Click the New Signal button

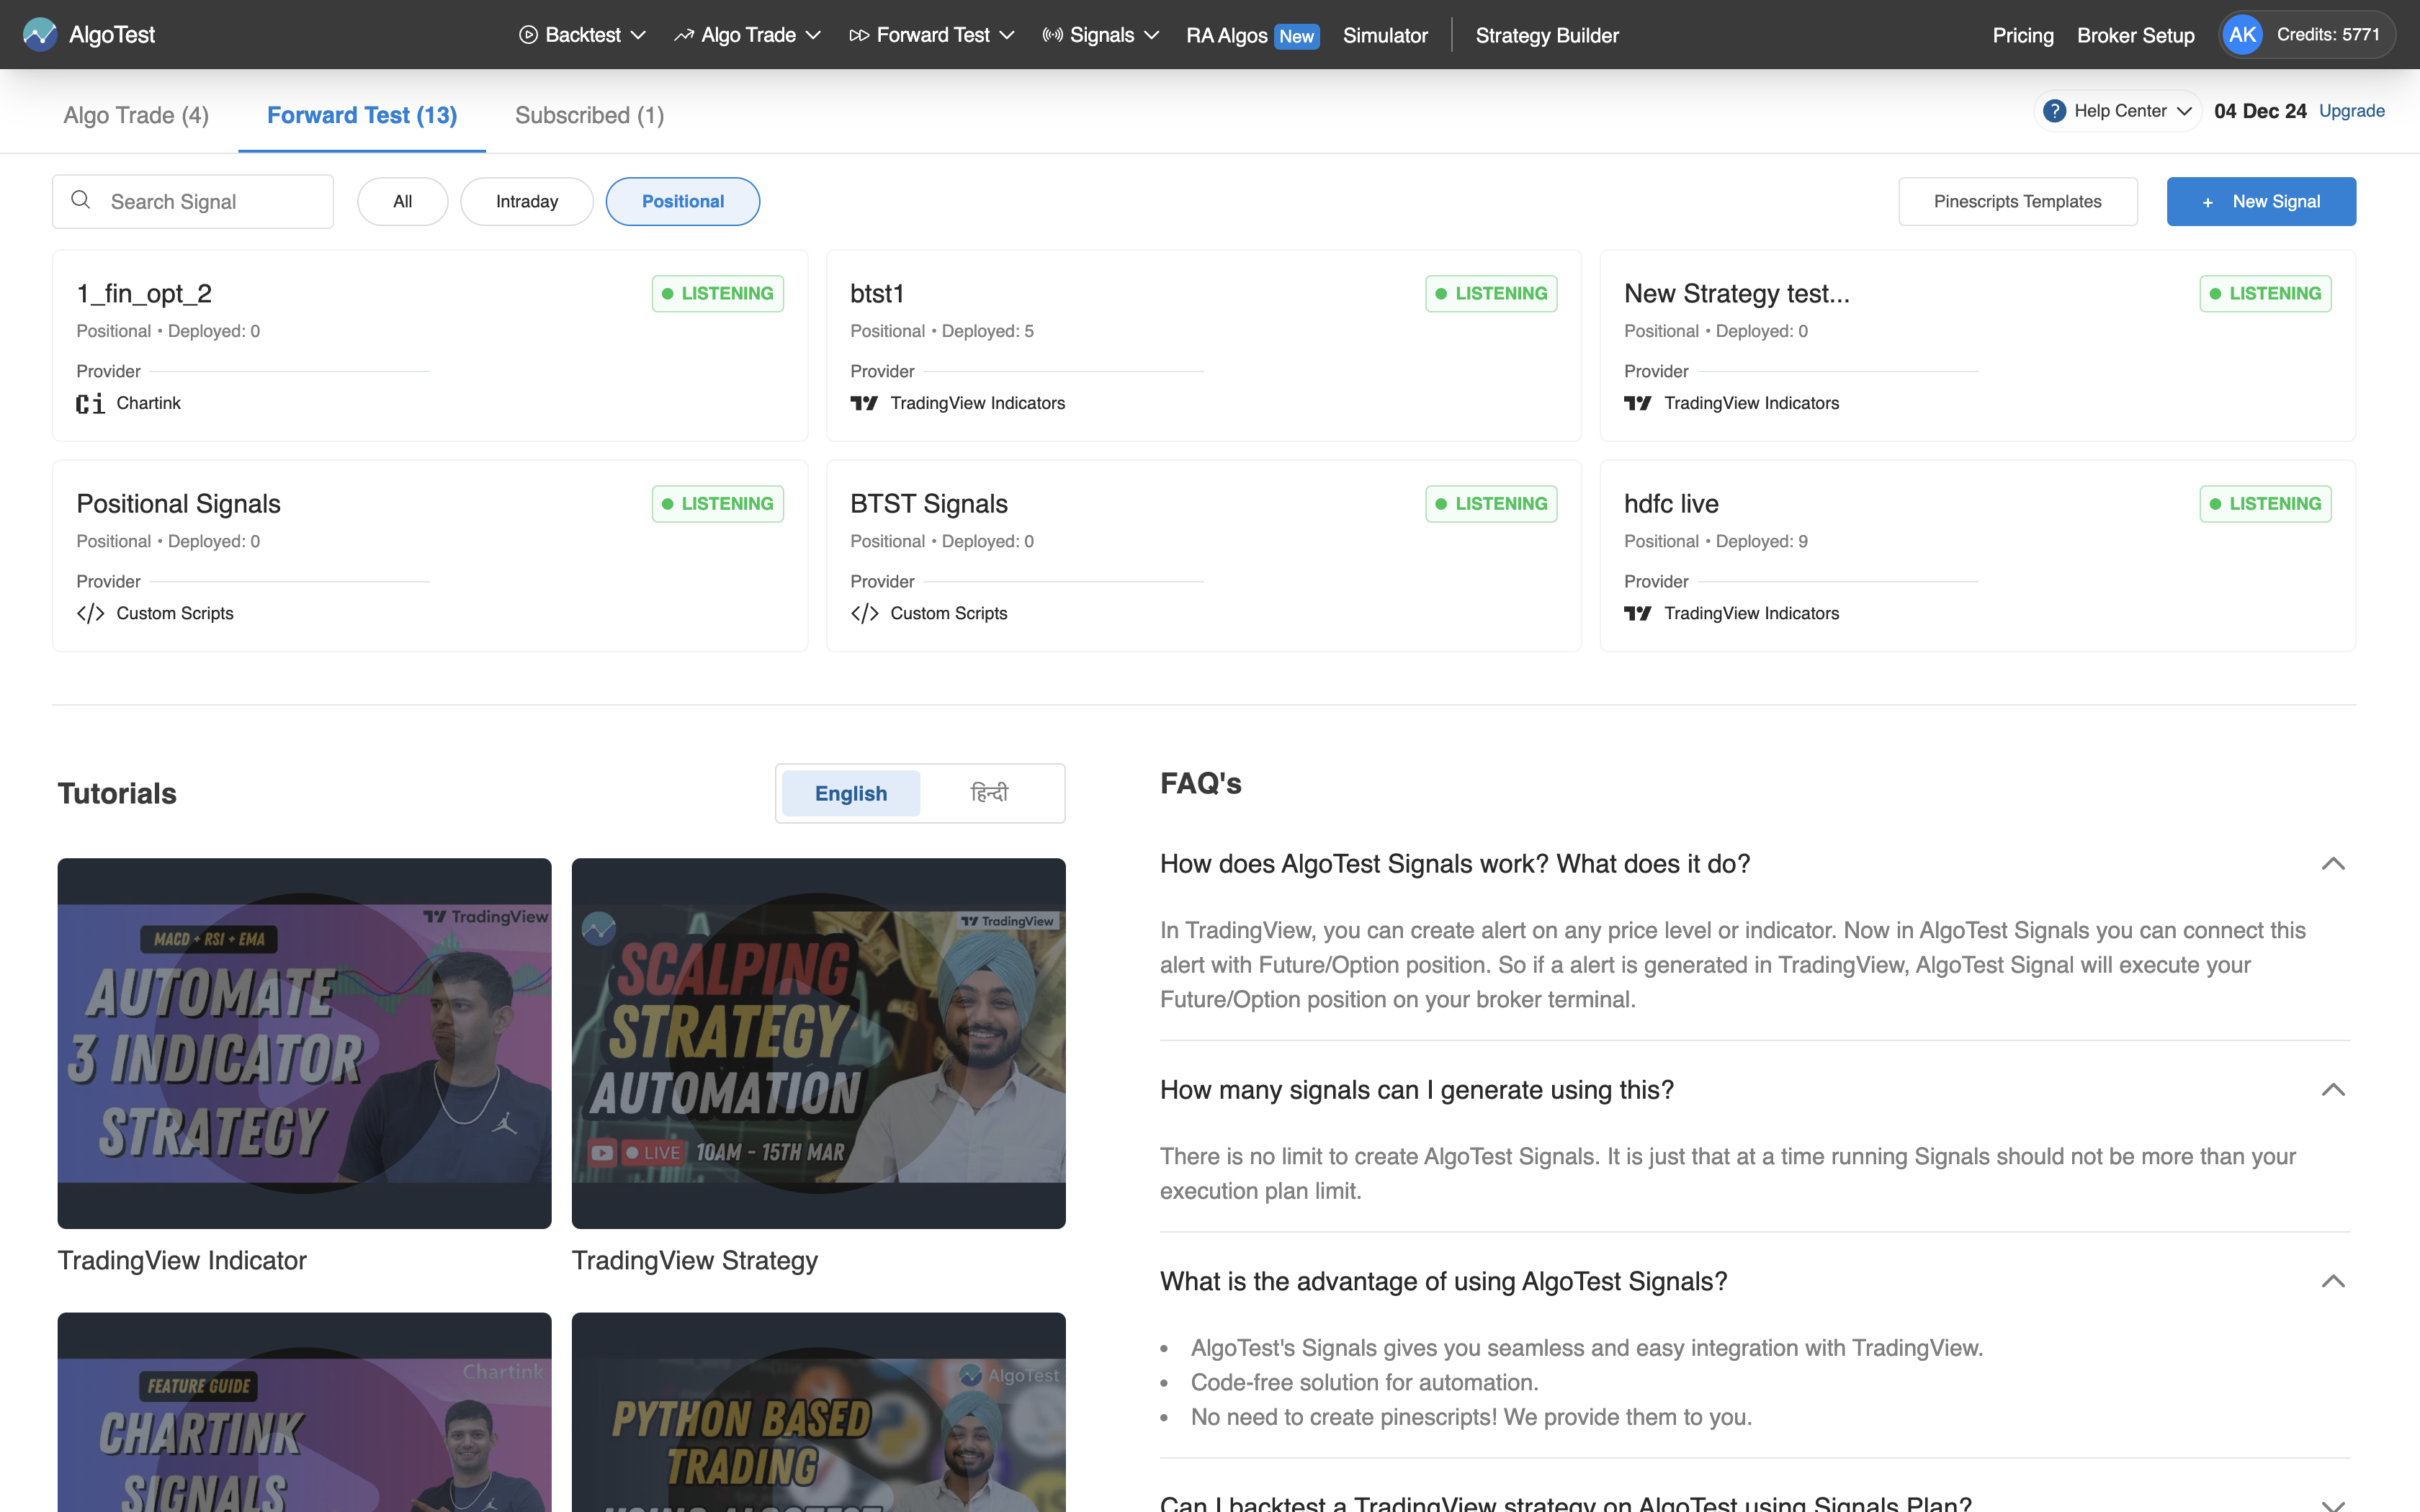pos(2262,200)
